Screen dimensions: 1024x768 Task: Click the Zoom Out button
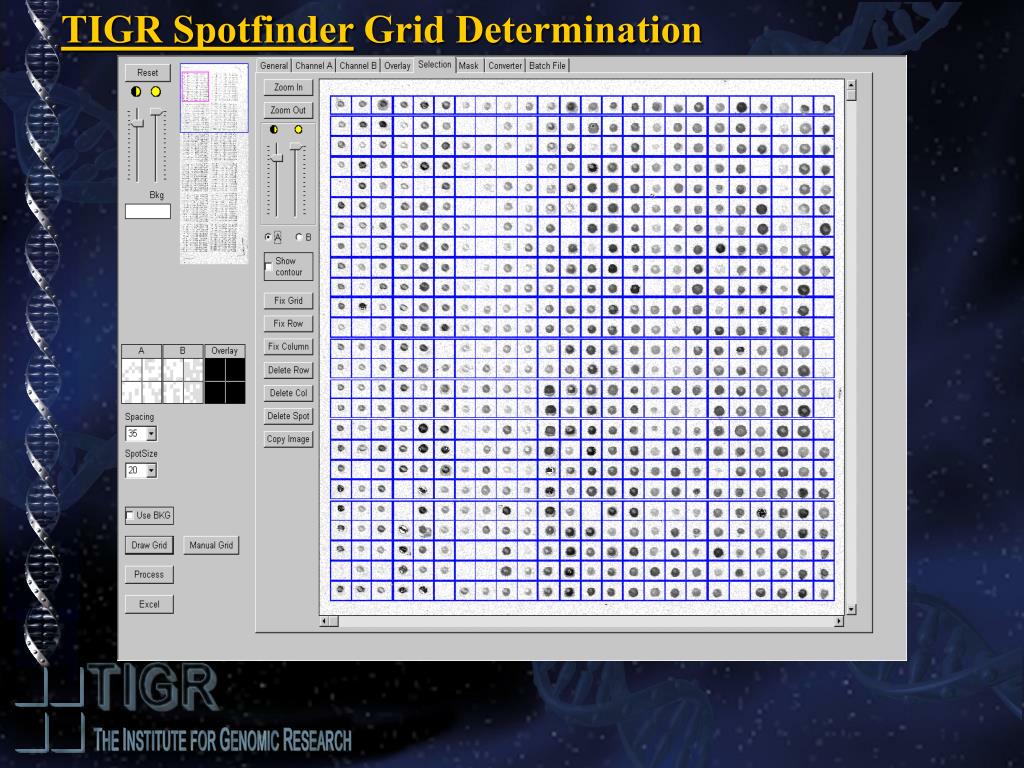click(288, 110)
